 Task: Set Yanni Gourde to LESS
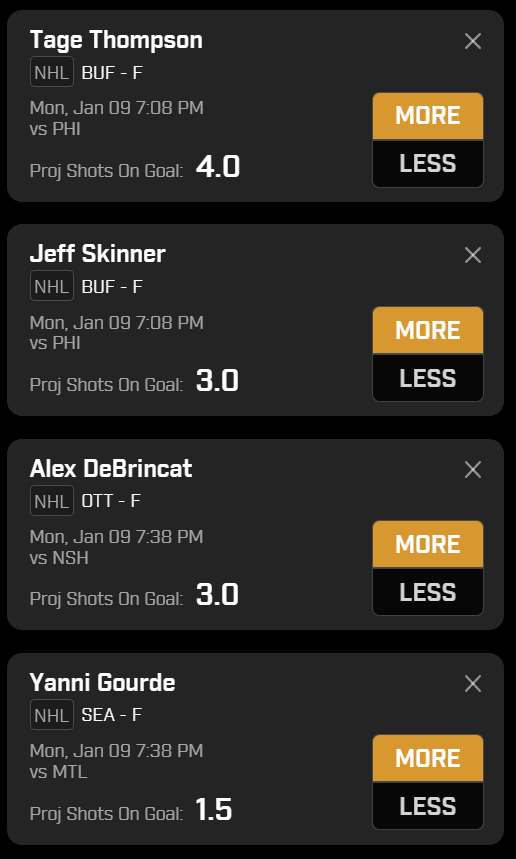coord(428,806)
